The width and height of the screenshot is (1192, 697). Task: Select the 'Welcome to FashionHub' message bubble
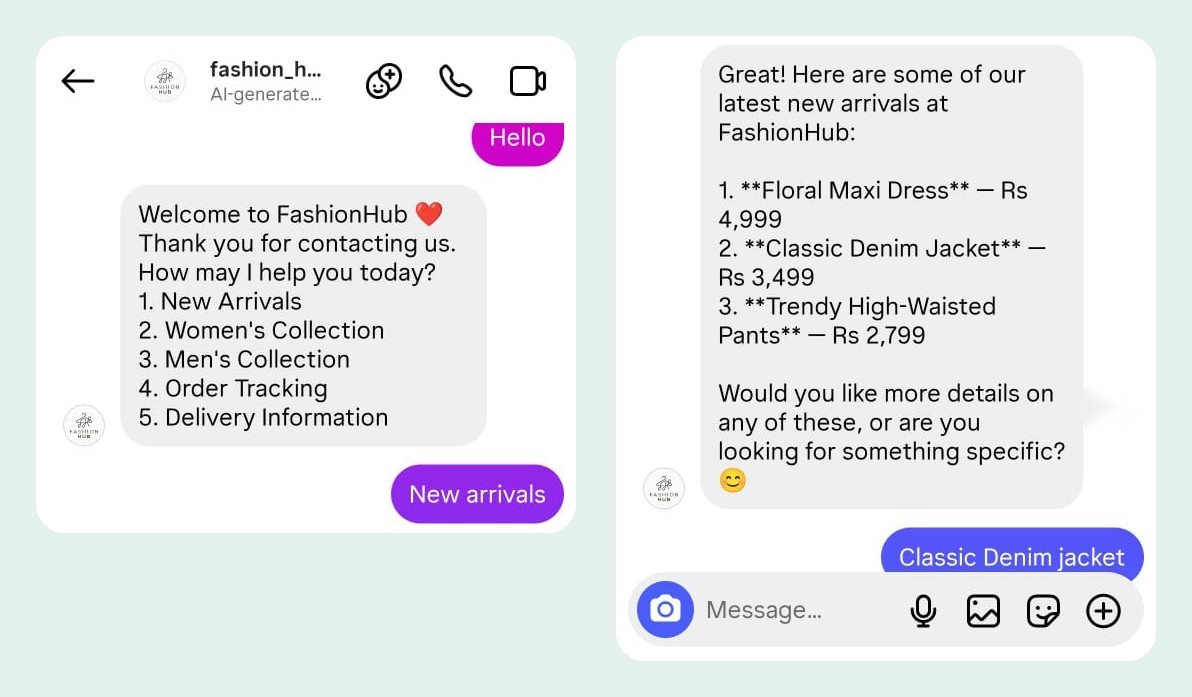303,315
